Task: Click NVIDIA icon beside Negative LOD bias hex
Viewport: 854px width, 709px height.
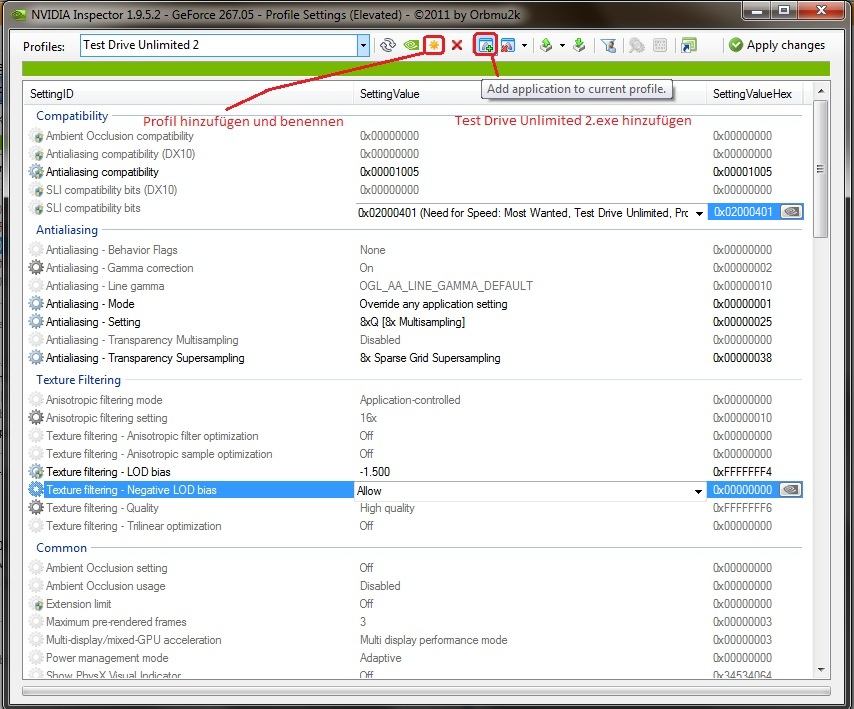Action: tap(790, 490)
